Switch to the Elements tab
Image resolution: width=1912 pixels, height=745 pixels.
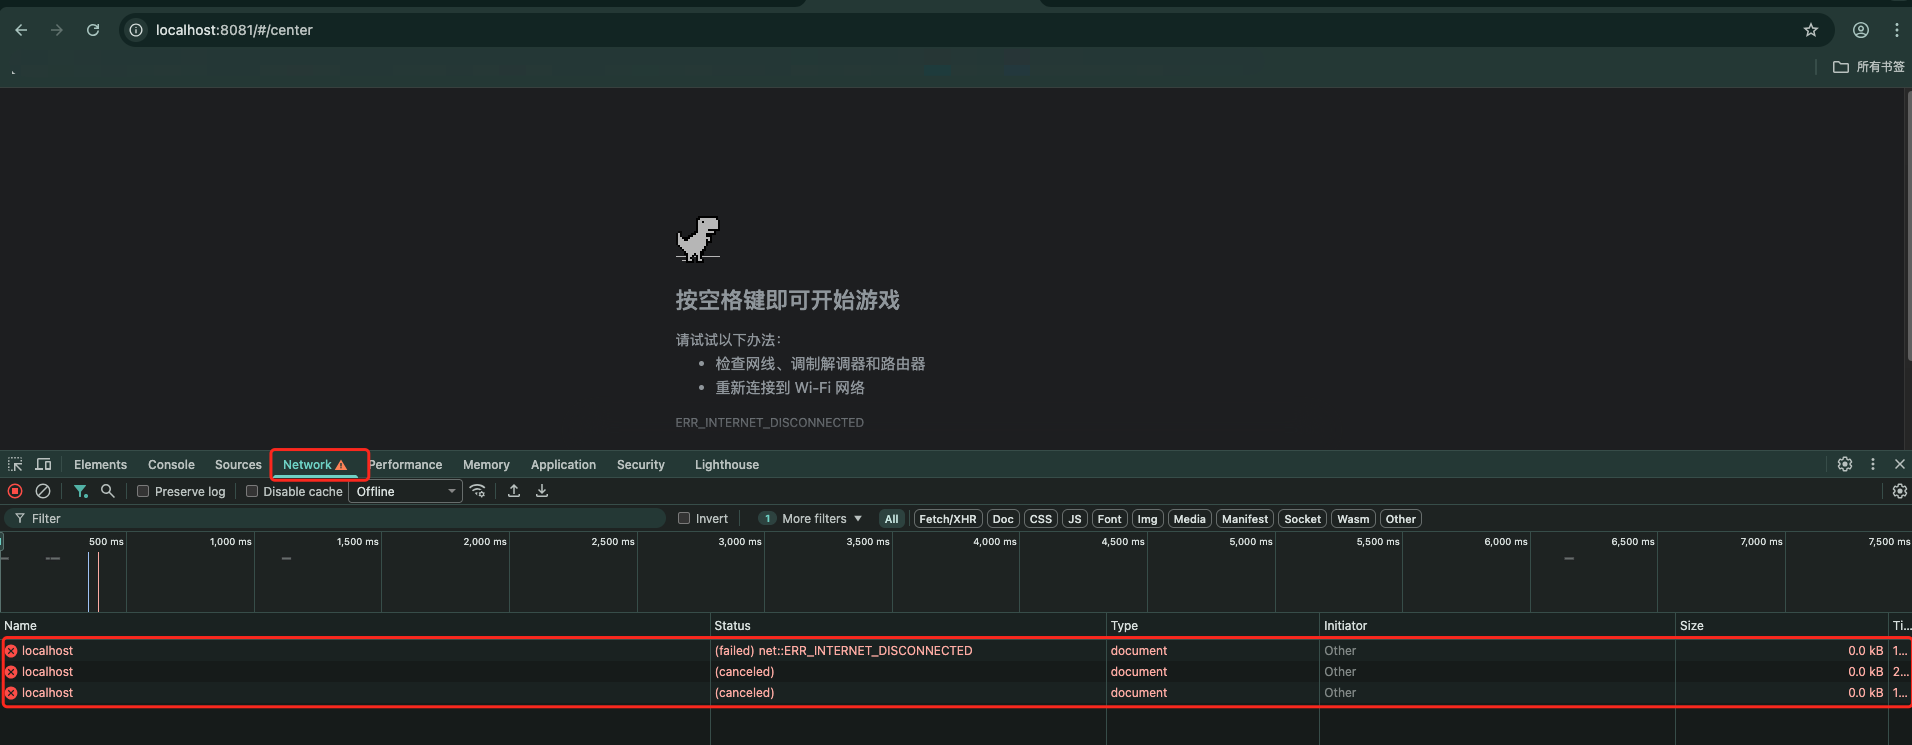[x=100, y=464]
